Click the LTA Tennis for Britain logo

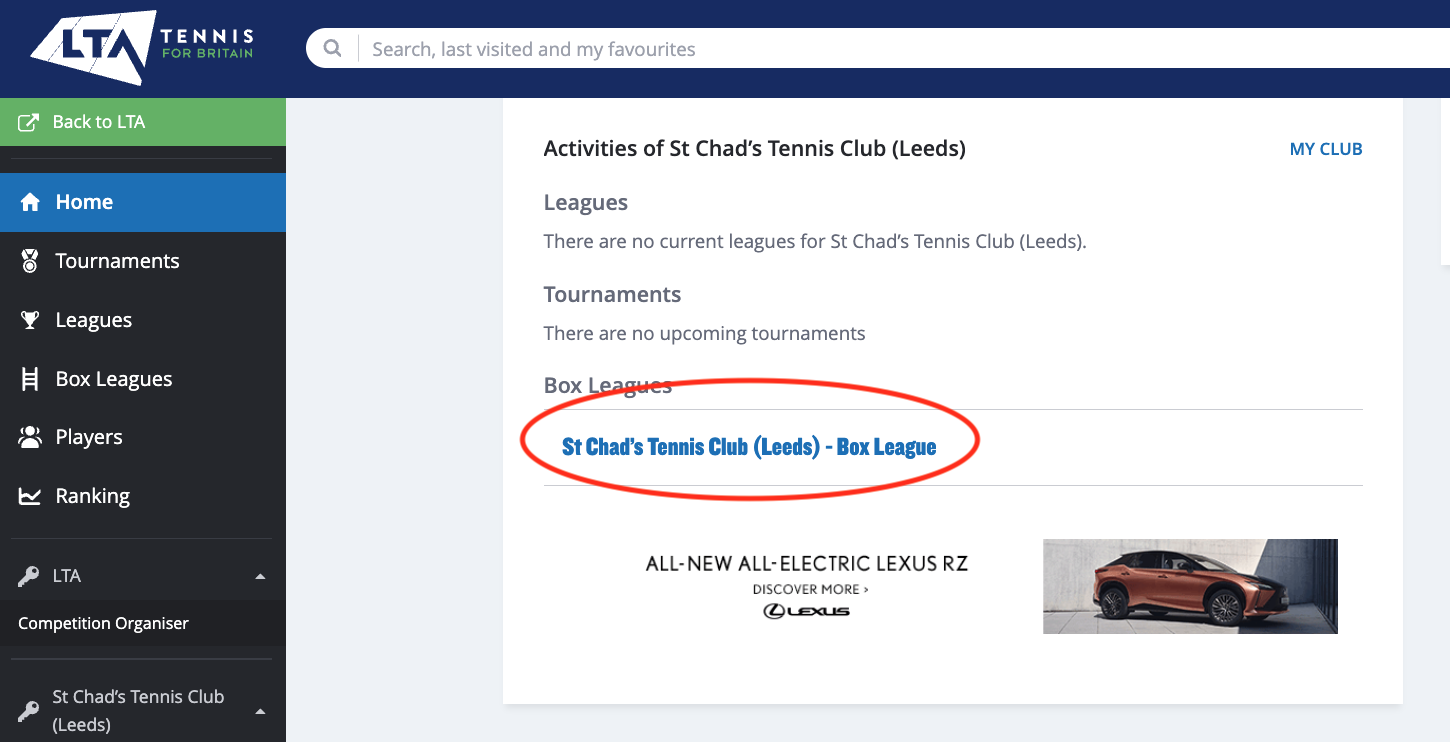click(142, 48)
